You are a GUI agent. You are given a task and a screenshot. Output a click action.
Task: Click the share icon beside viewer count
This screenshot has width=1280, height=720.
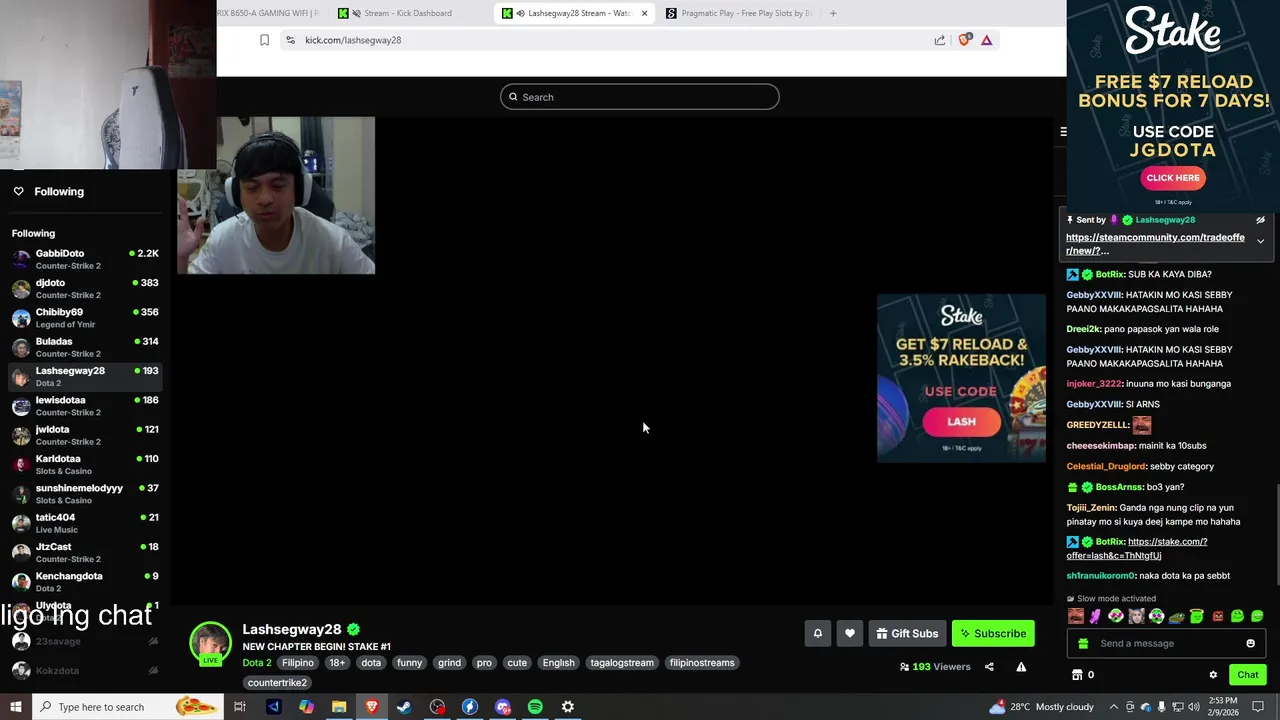(989, 667)
